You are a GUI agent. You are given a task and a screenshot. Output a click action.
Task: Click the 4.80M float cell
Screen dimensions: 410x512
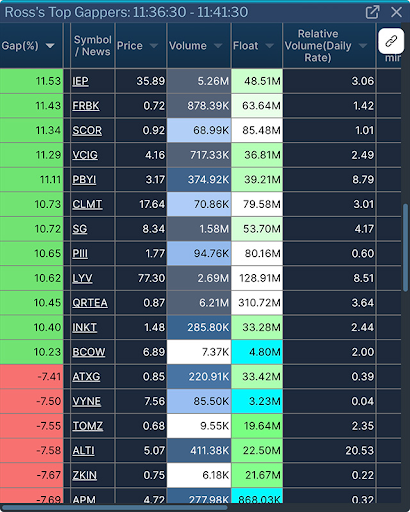(257, 352)
